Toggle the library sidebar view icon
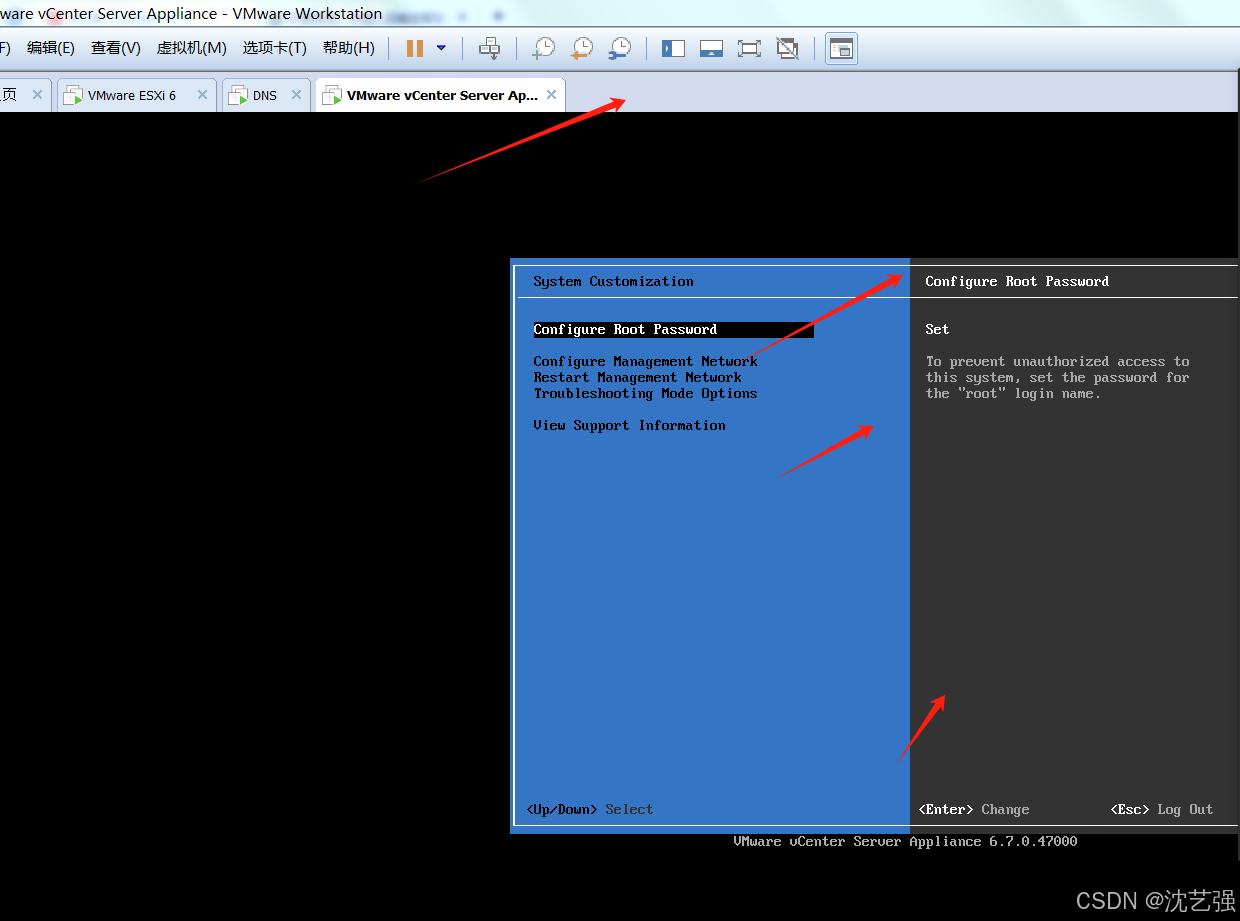 click(x=673, y=48)
